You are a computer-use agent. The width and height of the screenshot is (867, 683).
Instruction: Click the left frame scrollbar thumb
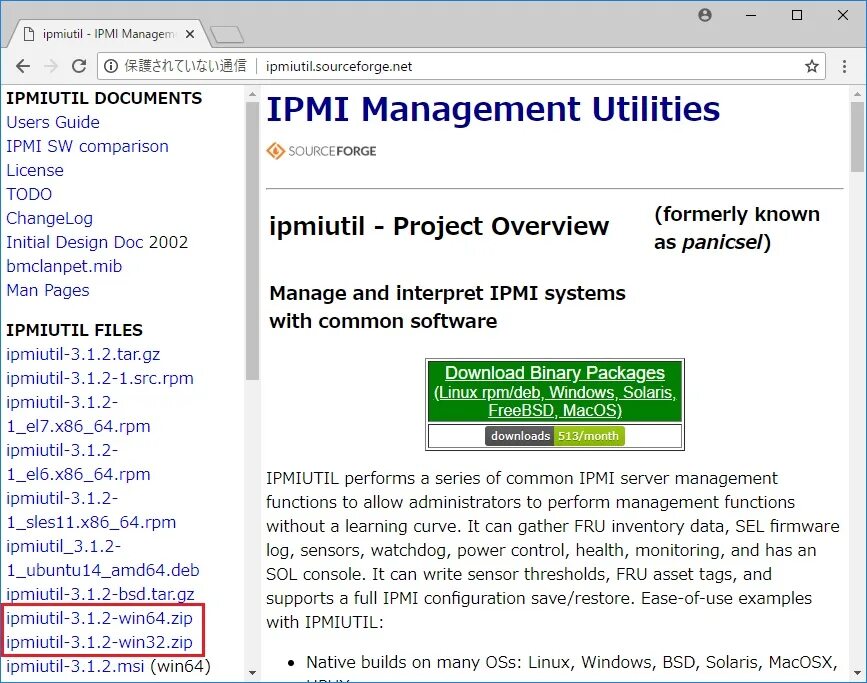point(252,241)
